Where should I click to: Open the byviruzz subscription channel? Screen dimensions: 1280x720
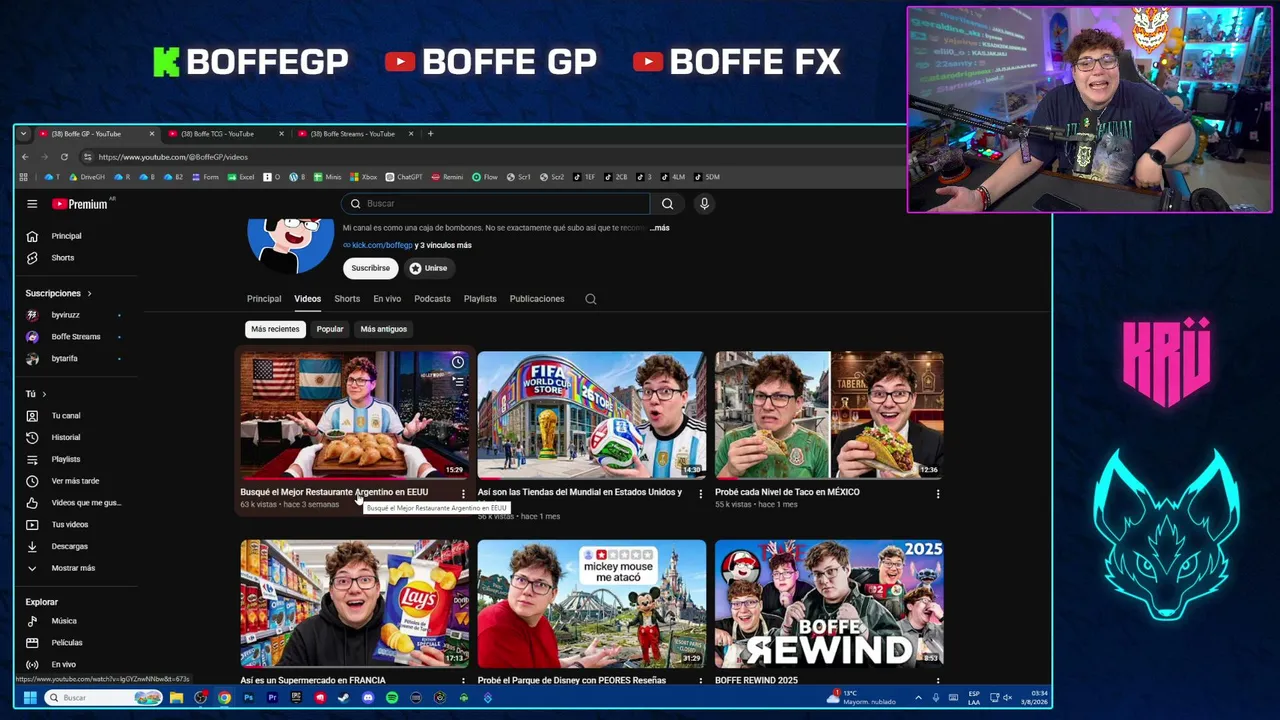[66, 315]
